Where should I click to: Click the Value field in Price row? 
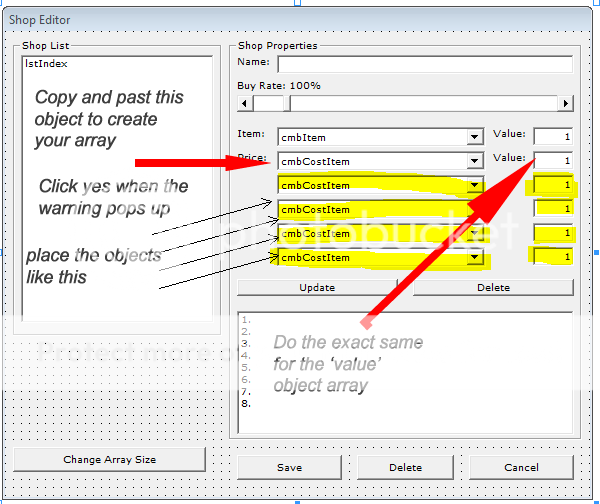553,160
